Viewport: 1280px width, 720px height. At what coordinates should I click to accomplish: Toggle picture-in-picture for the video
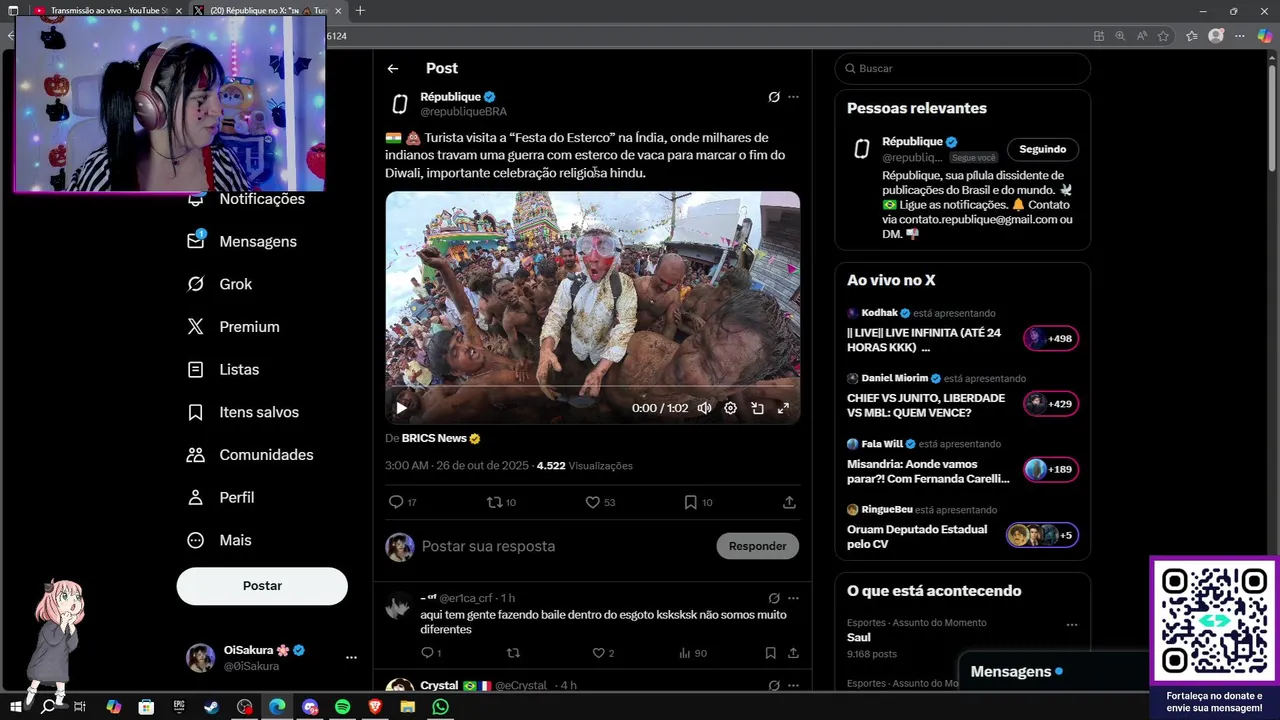click(757, 408)
